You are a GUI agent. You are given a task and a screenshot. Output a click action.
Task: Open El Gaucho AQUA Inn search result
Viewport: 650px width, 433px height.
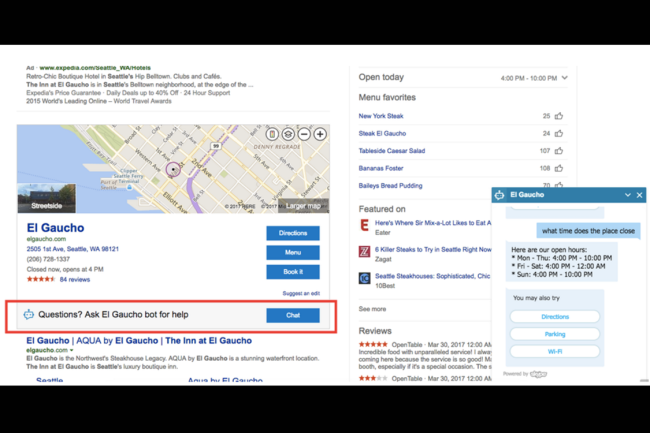[x=139, y=341]
